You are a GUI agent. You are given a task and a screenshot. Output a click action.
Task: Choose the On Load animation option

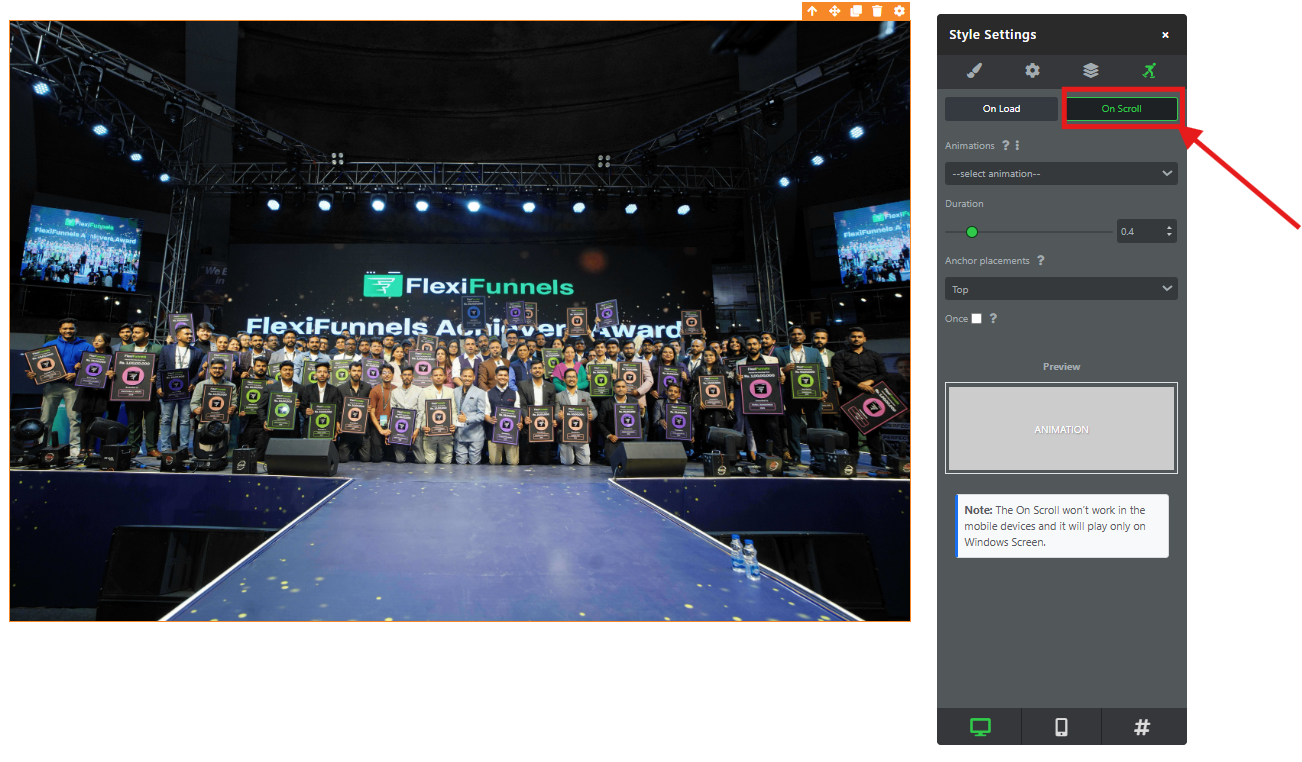[1001, 109]
